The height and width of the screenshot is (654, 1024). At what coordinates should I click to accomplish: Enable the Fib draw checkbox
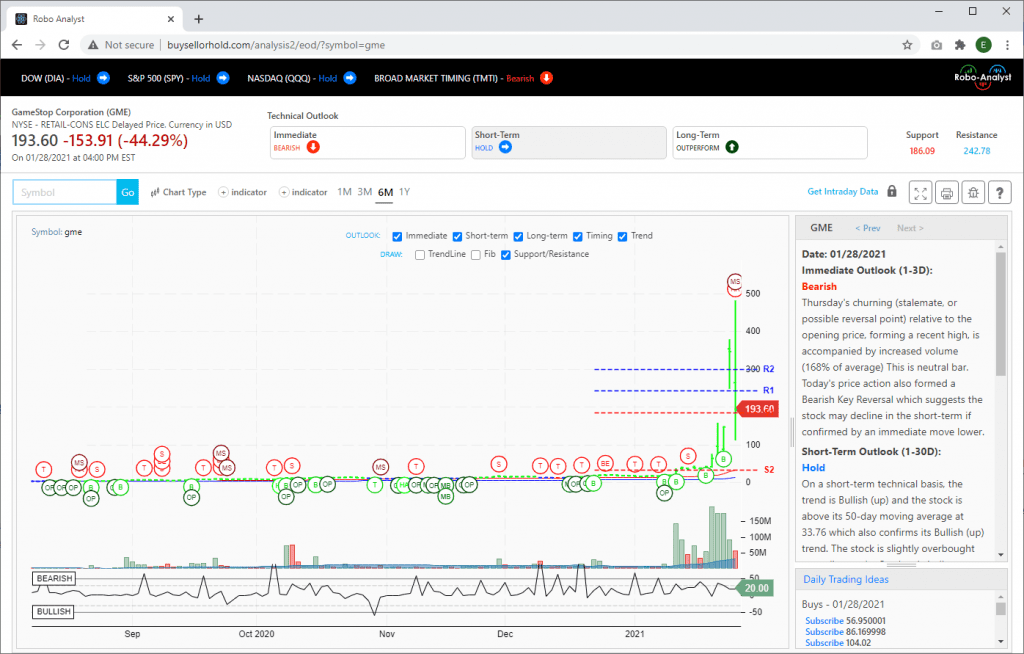click(476, 255)
